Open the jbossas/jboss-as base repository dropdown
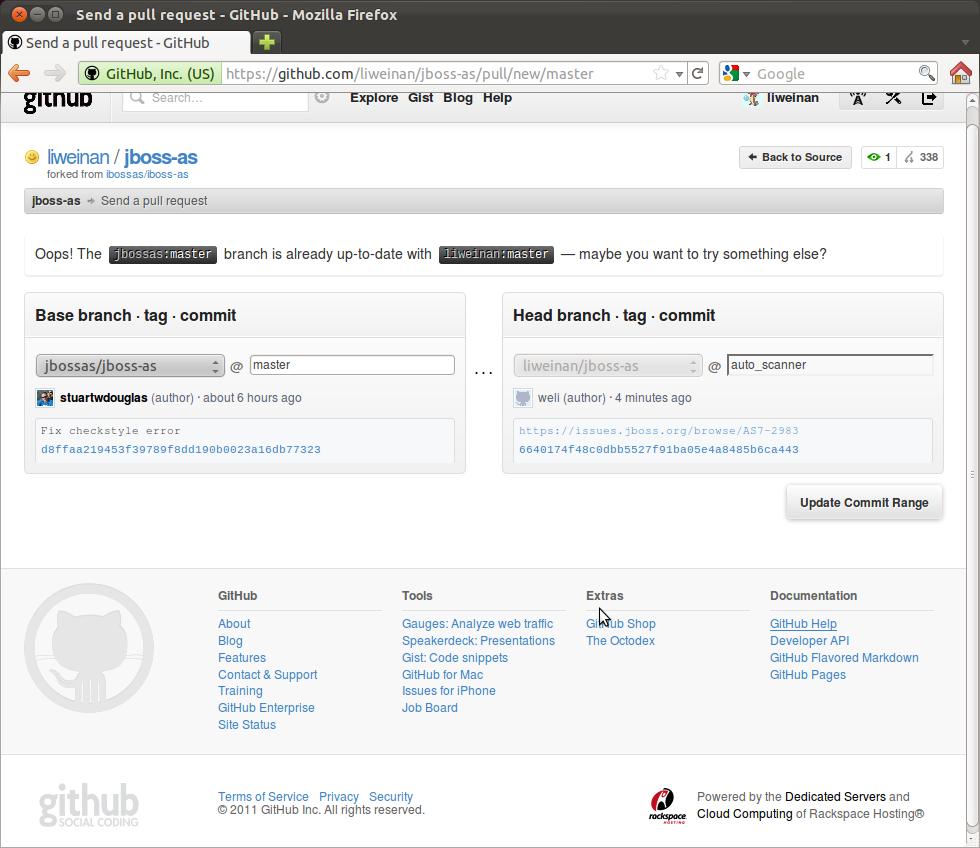Viewport: 980px width, 848px height. coord(130,366)
